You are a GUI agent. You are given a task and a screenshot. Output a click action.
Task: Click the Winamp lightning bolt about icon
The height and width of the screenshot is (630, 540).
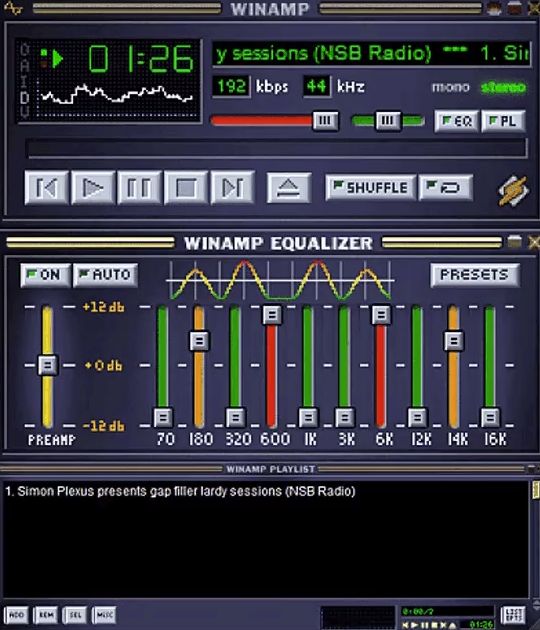pyautogui.click(x=513, y=191)
